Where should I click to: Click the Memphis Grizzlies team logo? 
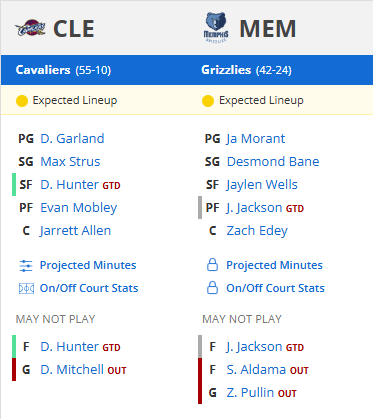(216, 28)
